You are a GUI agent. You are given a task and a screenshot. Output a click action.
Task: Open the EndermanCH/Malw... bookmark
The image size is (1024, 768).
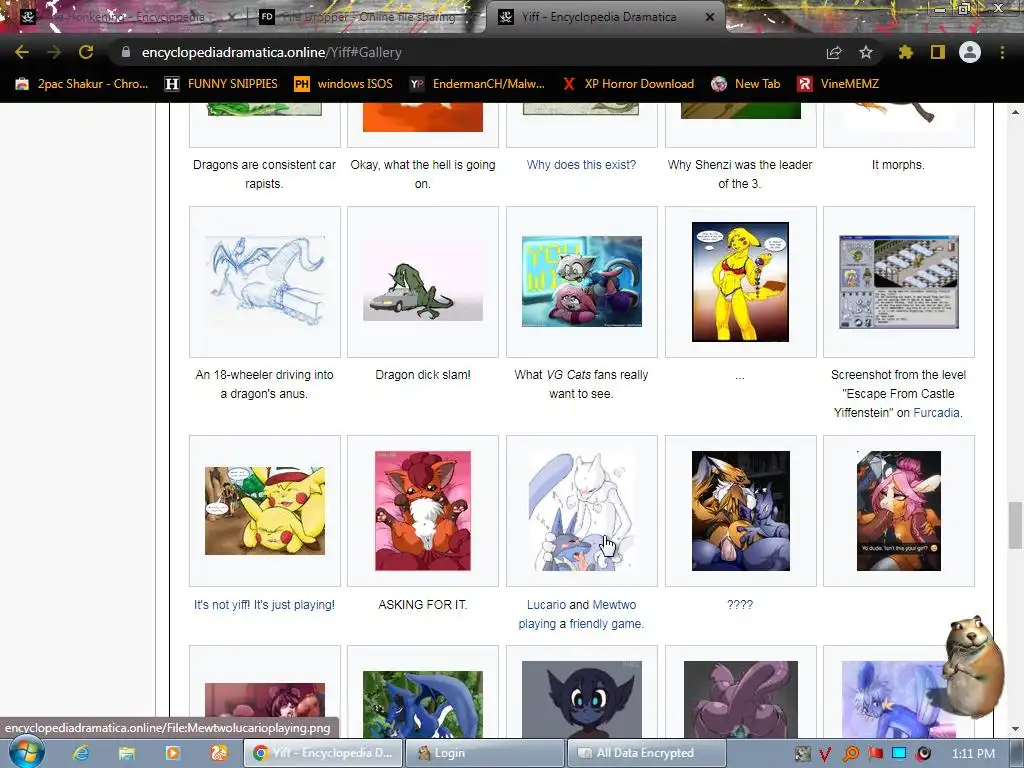click(x=477, y=84)
